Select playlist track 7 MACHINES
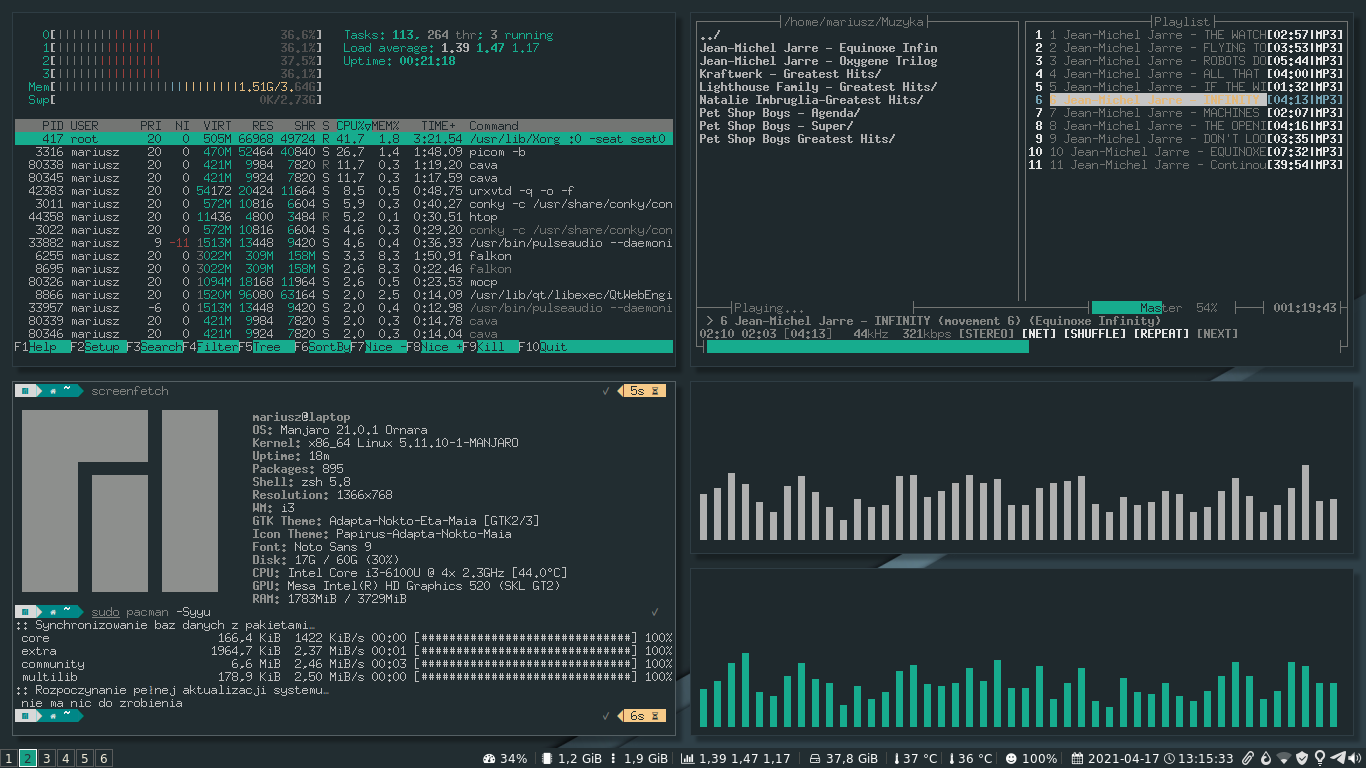The height and width of the screenshot is (768, 1366). point(1186,112)
